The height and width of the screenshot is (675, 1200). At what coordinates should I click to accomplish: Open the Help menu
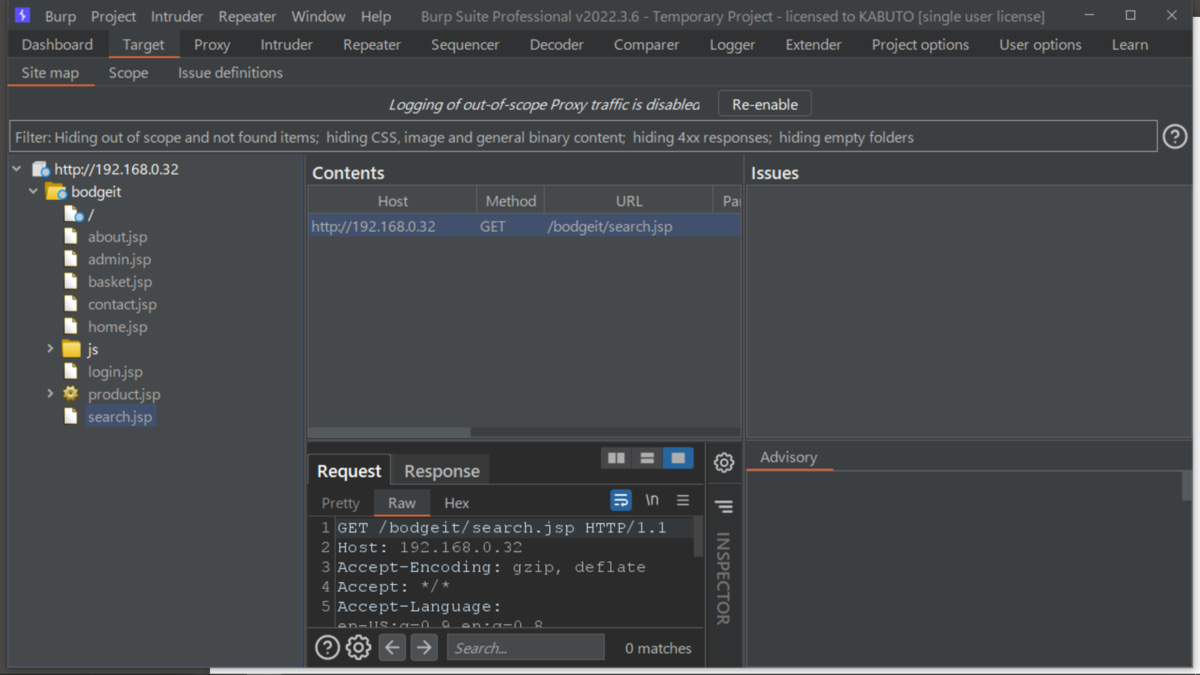(x=376, y=17)
